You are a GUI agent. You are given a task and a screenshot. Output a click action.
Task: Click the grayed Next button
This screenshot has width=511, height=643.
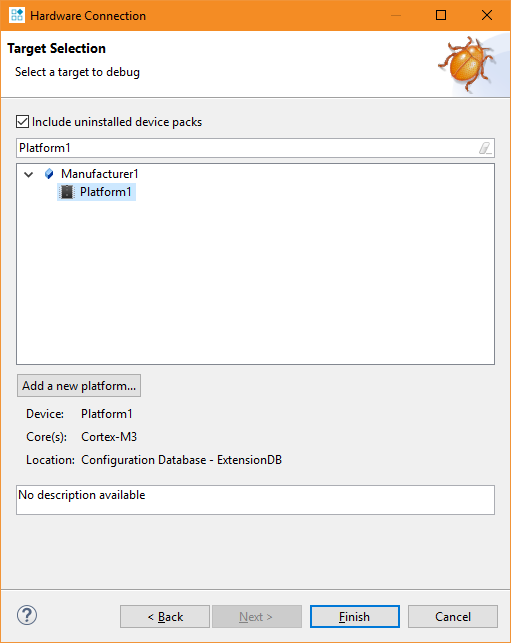(257, 616)
